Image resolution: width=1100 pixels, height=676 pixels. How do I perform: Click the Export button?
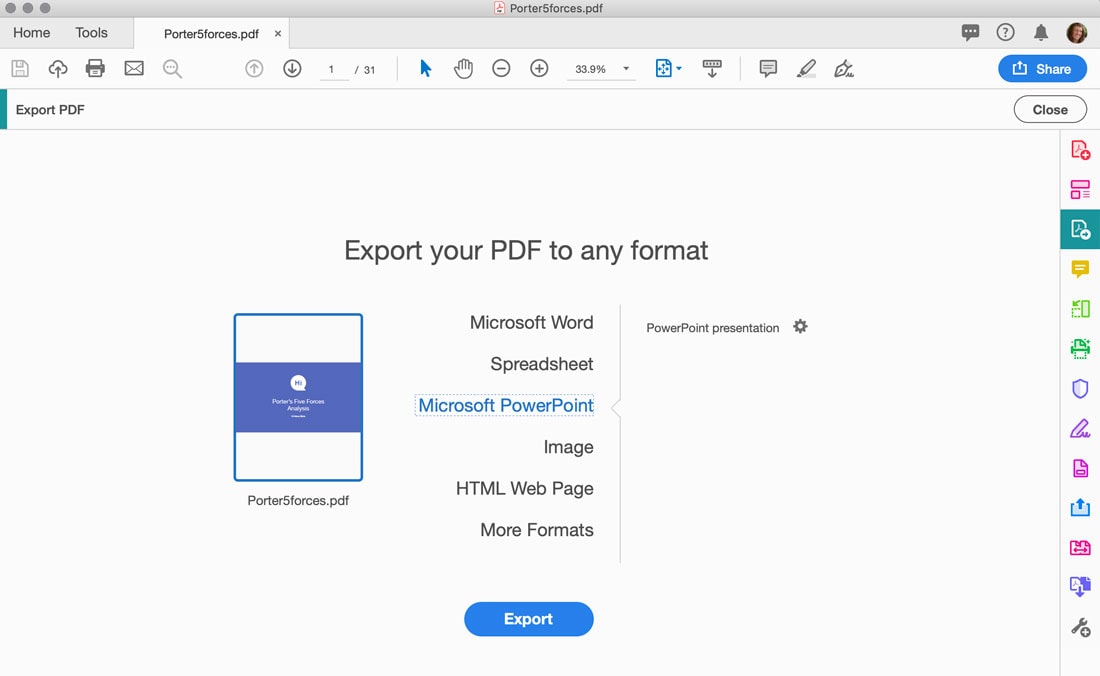tap(528, 619)
